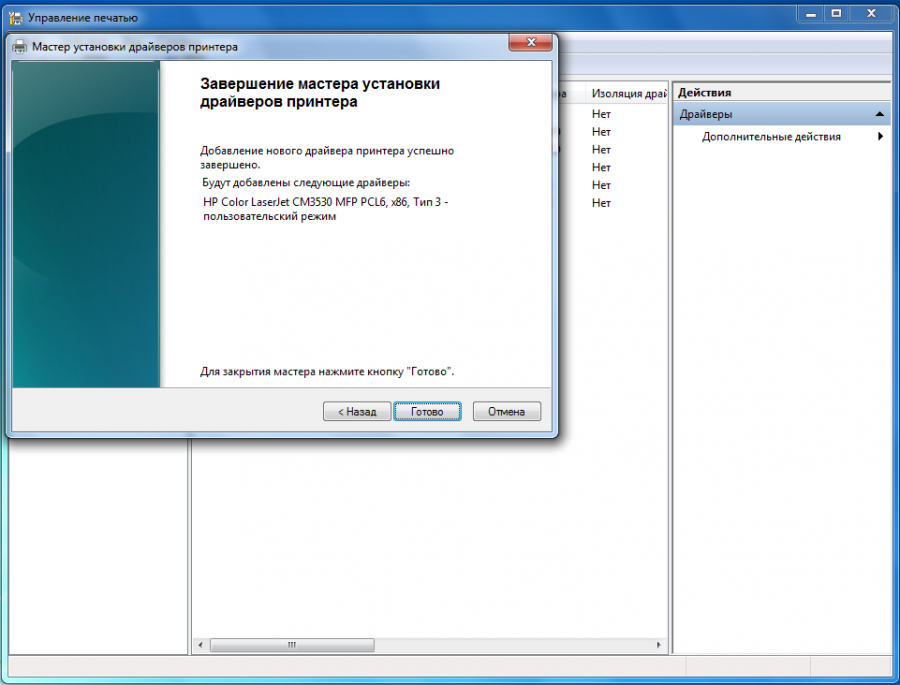Click the Управление печатью window icon

point(15,18)
